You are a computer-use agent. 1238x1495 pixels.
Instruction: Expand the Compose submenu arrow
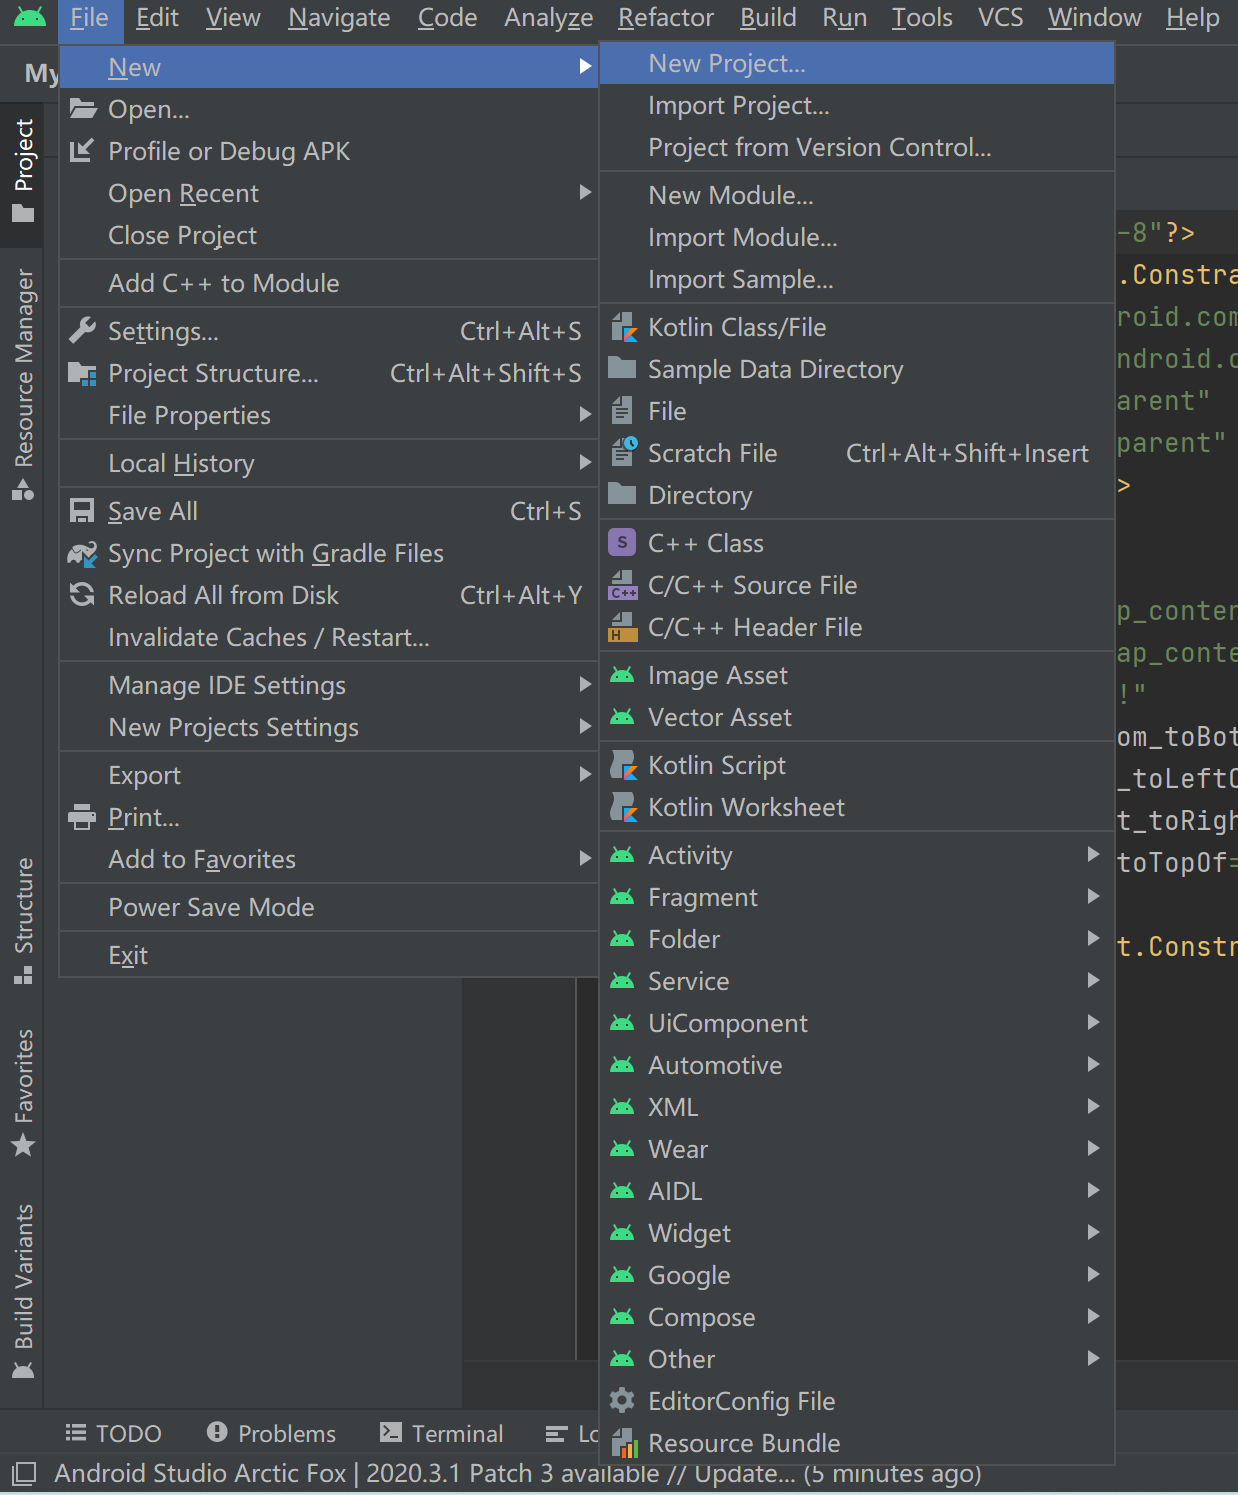(x=1093, y=1317)
